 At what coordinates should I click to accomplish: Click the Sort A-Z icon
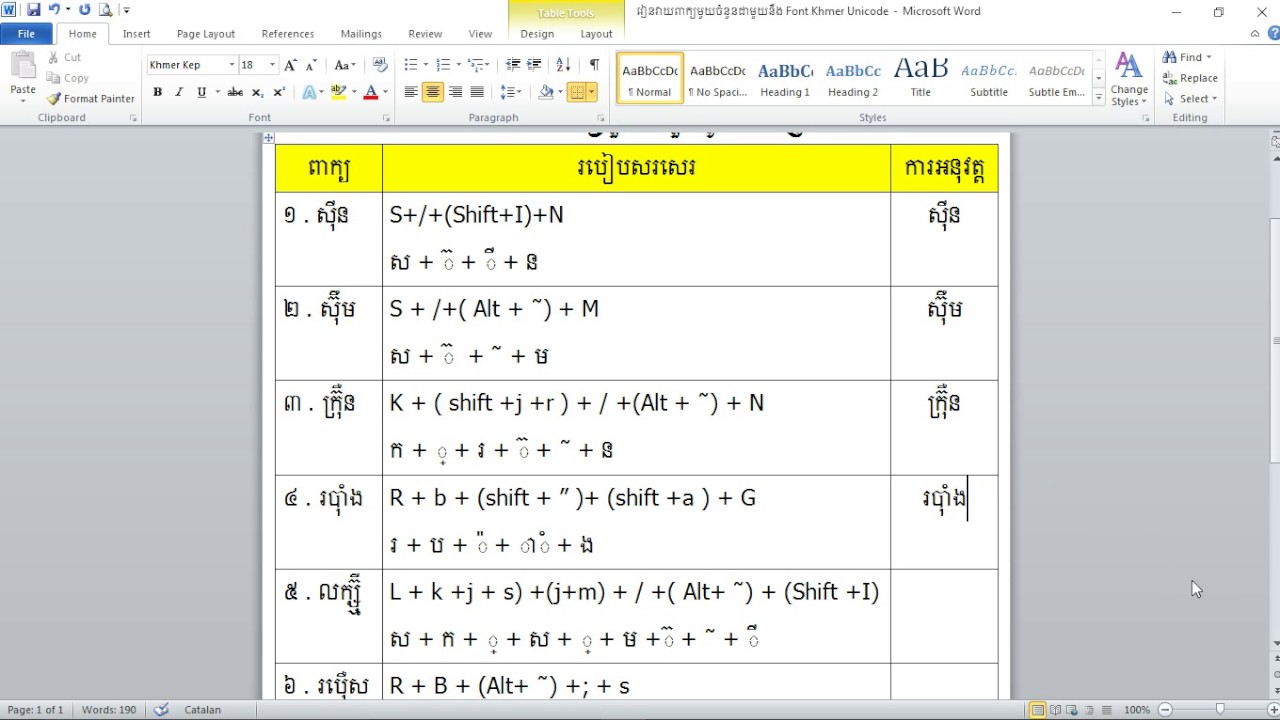click(x=563, y=65)
